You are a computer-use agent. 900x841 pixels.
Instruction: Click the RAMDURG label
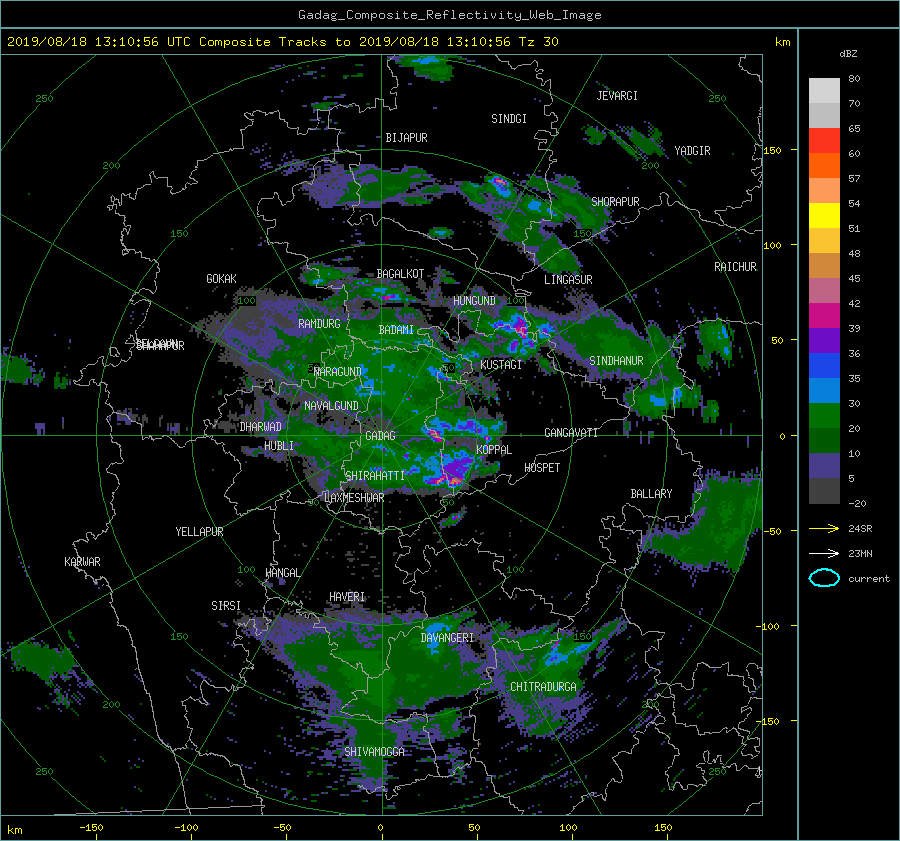click(x=319, y=324)
